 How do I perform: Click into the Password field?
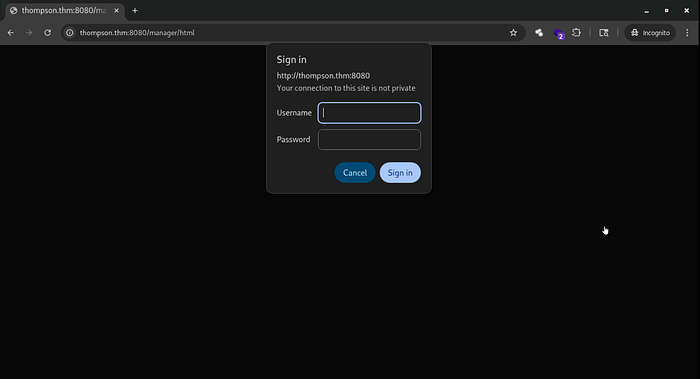click(x=369, y=139)
